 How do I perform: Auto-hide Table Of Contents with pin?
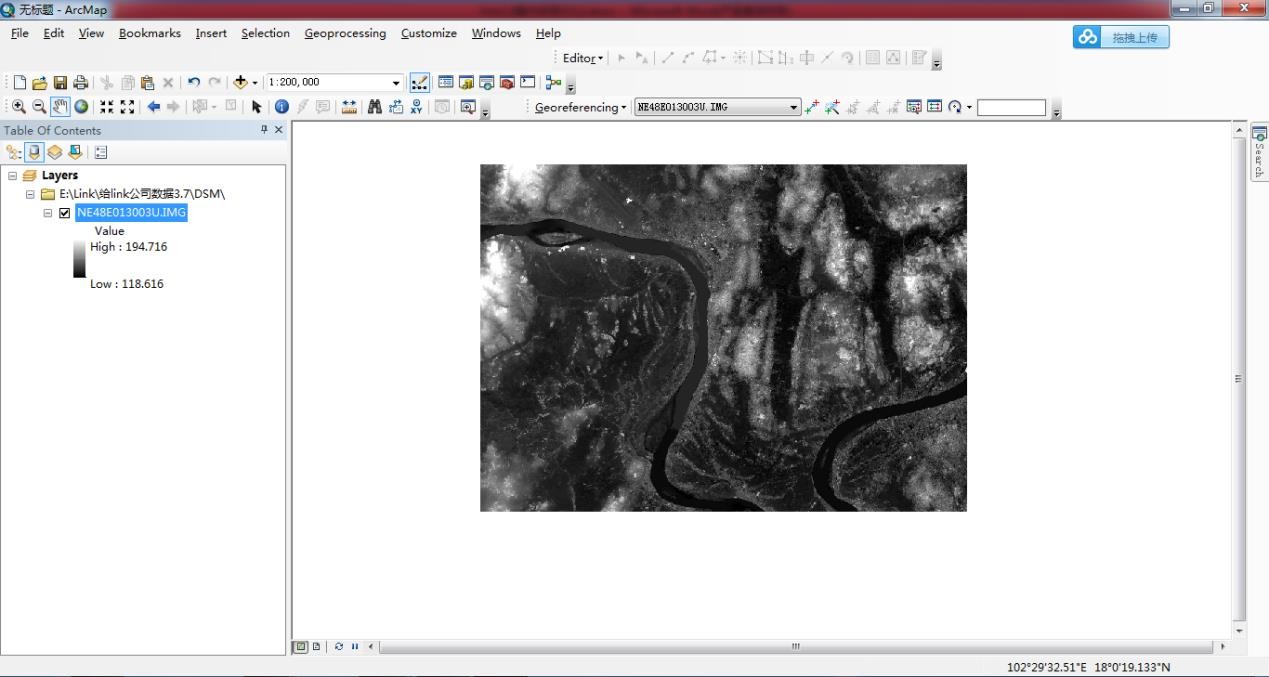[264, 130]
